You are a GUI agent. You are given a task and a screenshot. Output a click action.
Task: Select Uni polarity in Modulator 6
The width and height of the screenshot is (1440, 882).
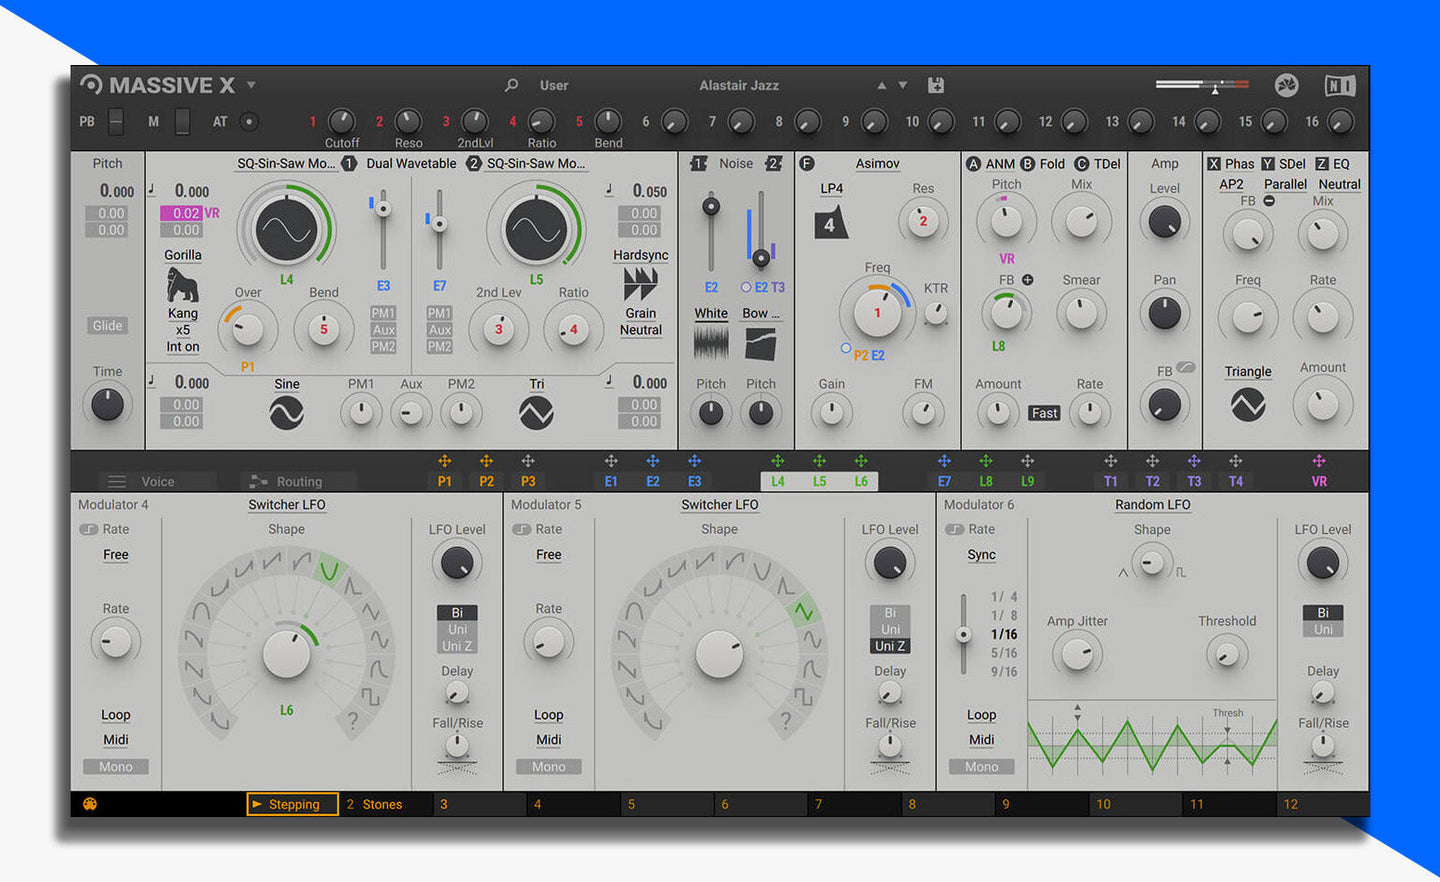[x=1323, y=630]
